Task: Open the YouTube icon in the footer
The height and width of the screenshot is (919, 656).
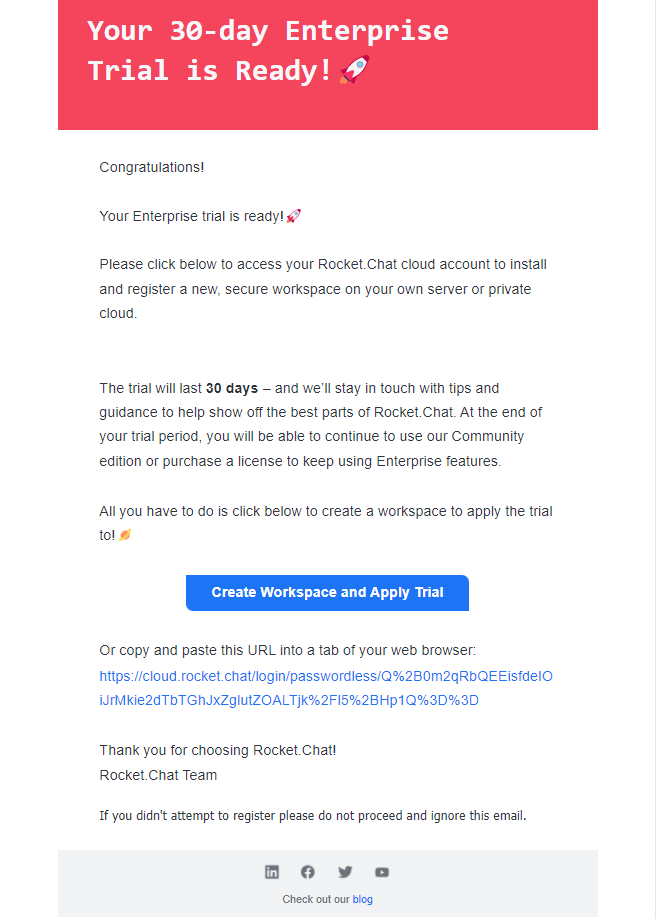Action: 382,872
